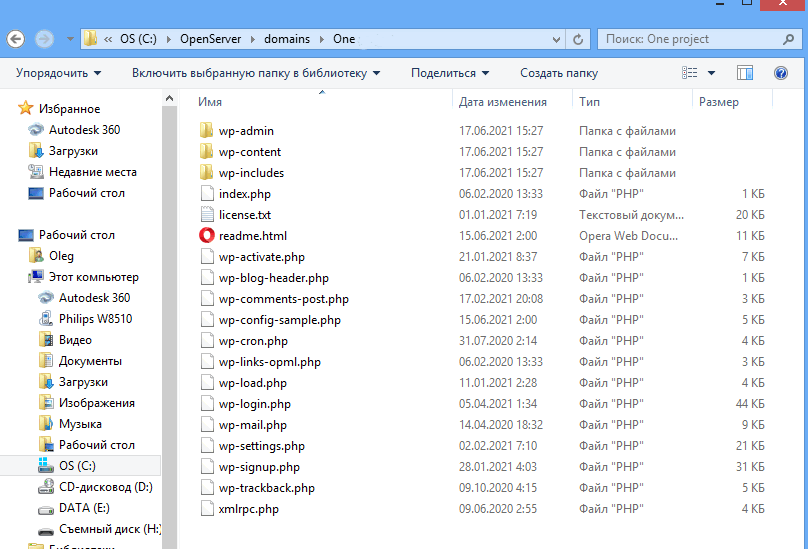The width and height of the screenshot is (808, 549).
Task: Open Philips W8510 device in sidebar
Action: [x=95, y=319]
